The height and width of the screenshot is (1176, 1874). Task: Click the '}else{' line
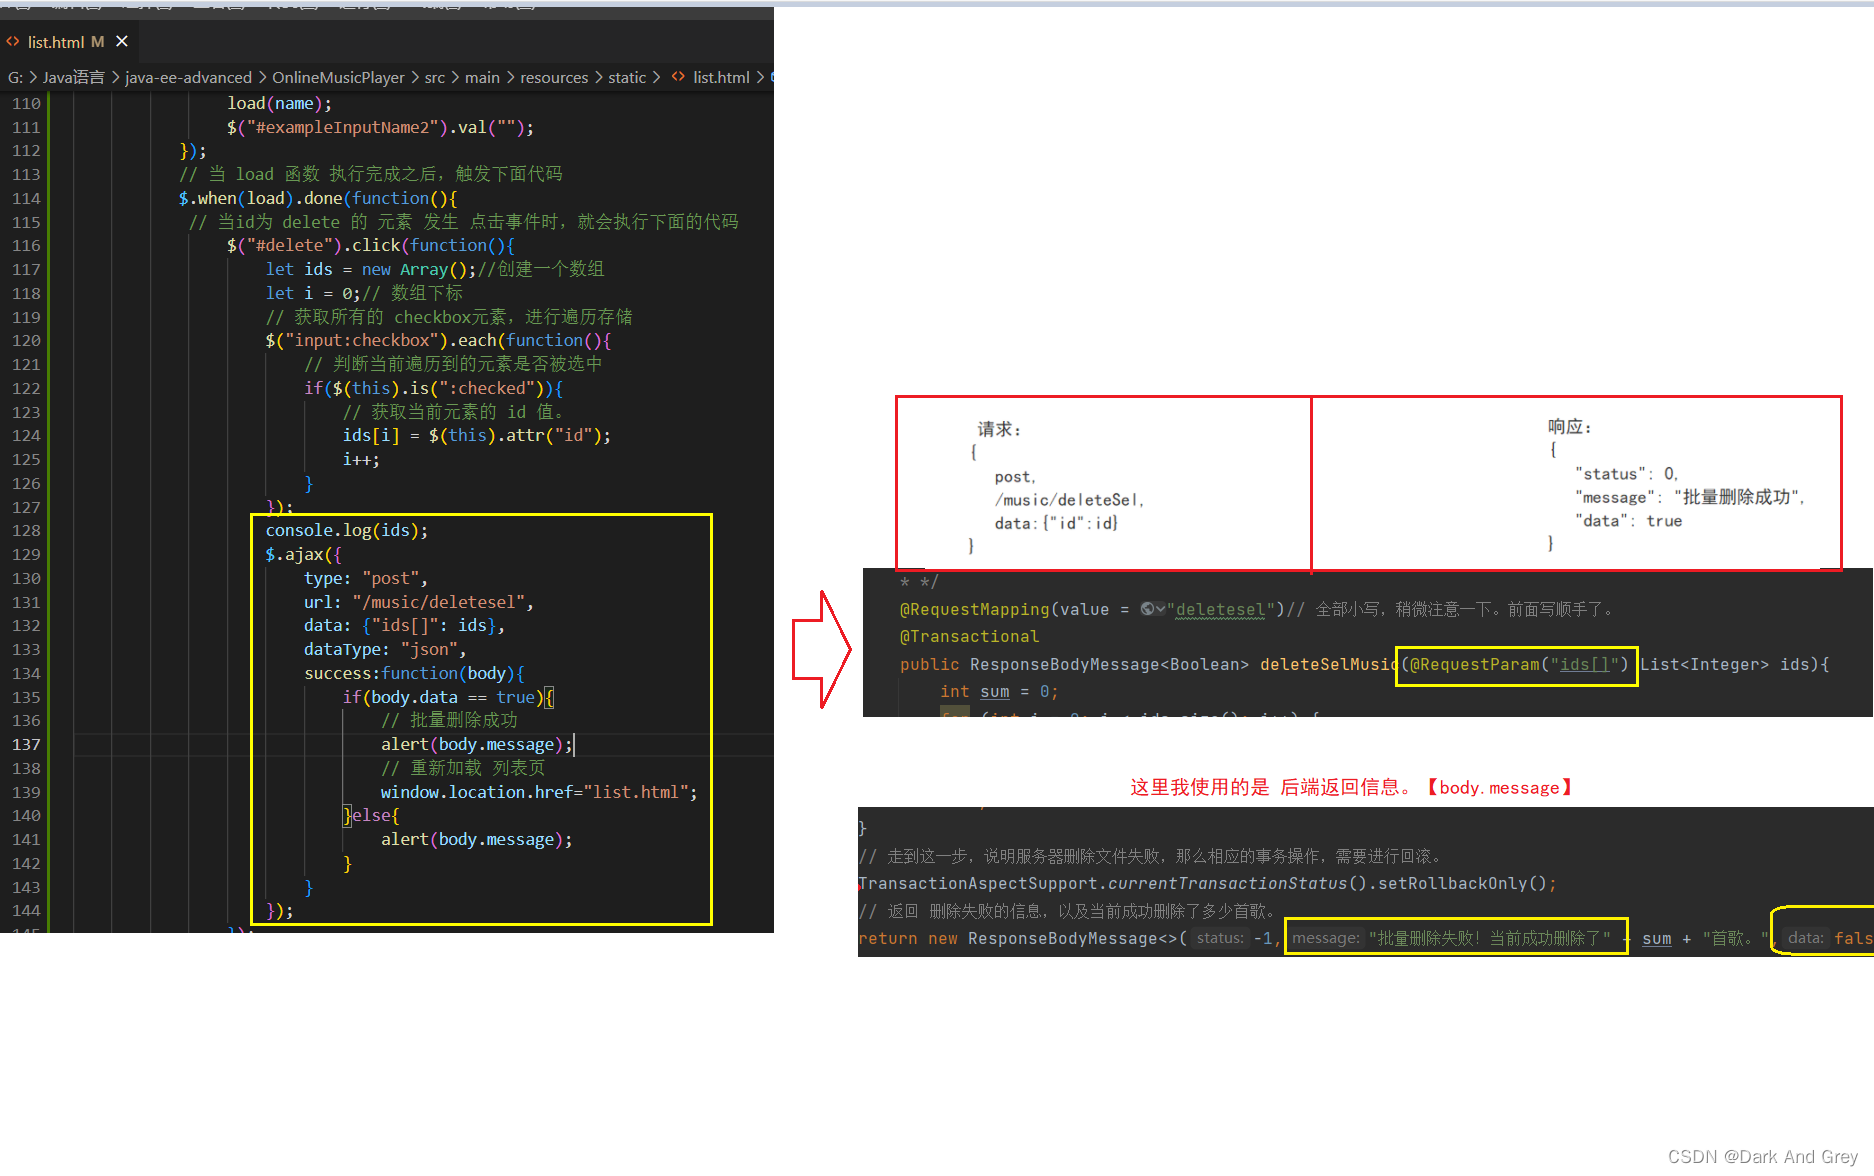click(371, 815)
